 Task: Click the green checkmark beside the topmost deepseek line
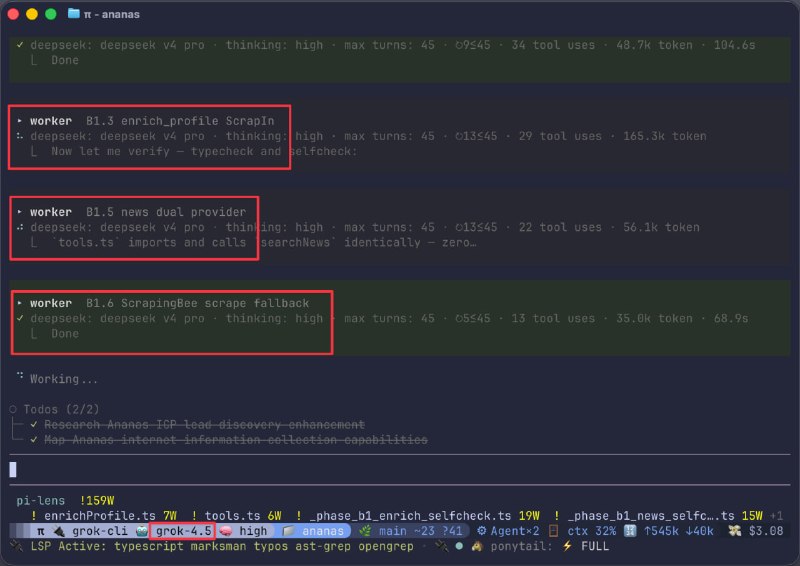point(20,45)
